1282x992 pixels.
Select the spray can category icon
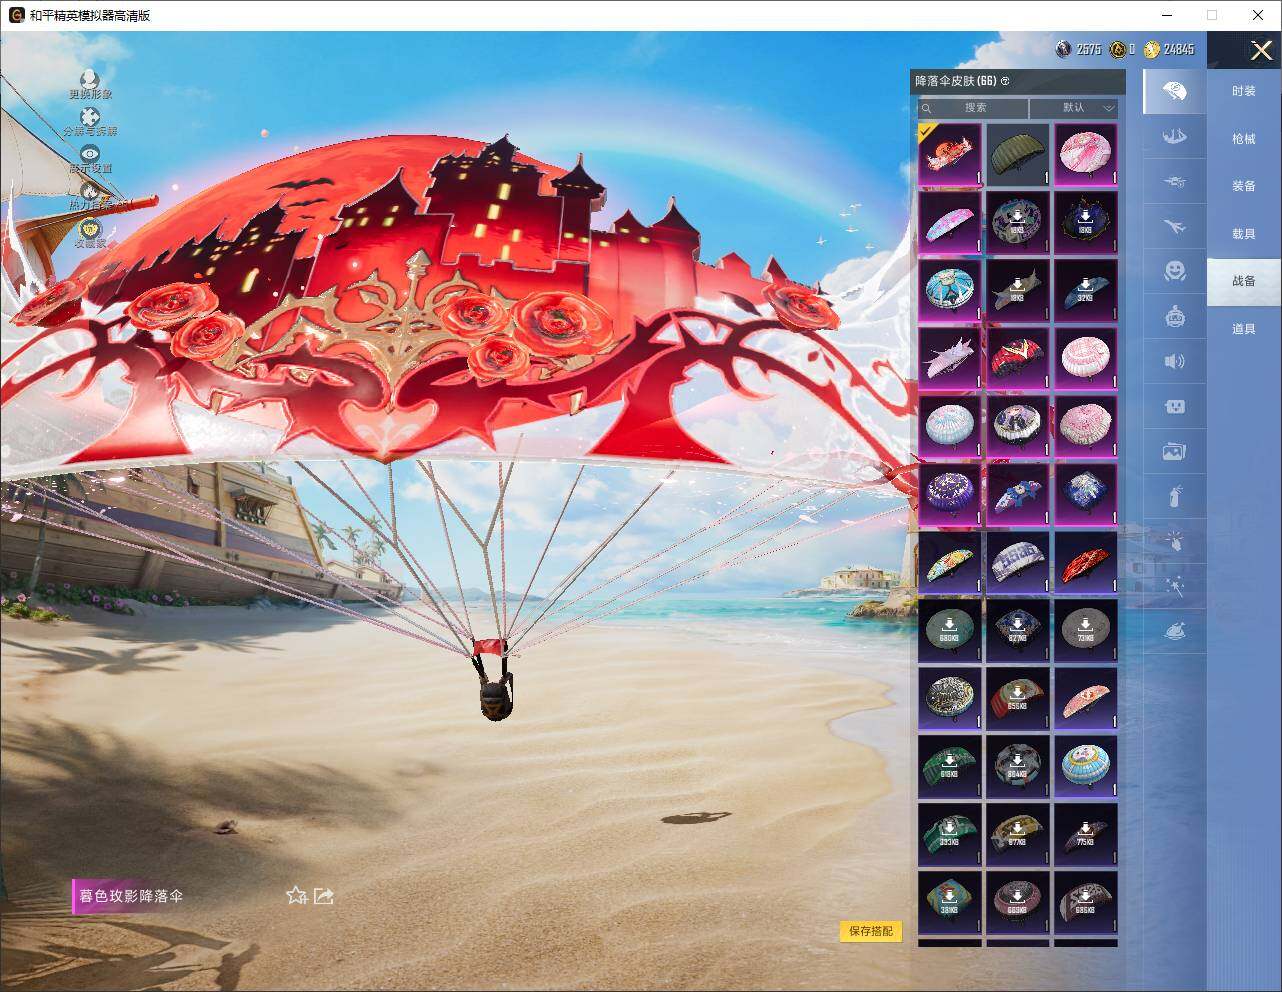pyautogui.click(x=1175, y=496)
